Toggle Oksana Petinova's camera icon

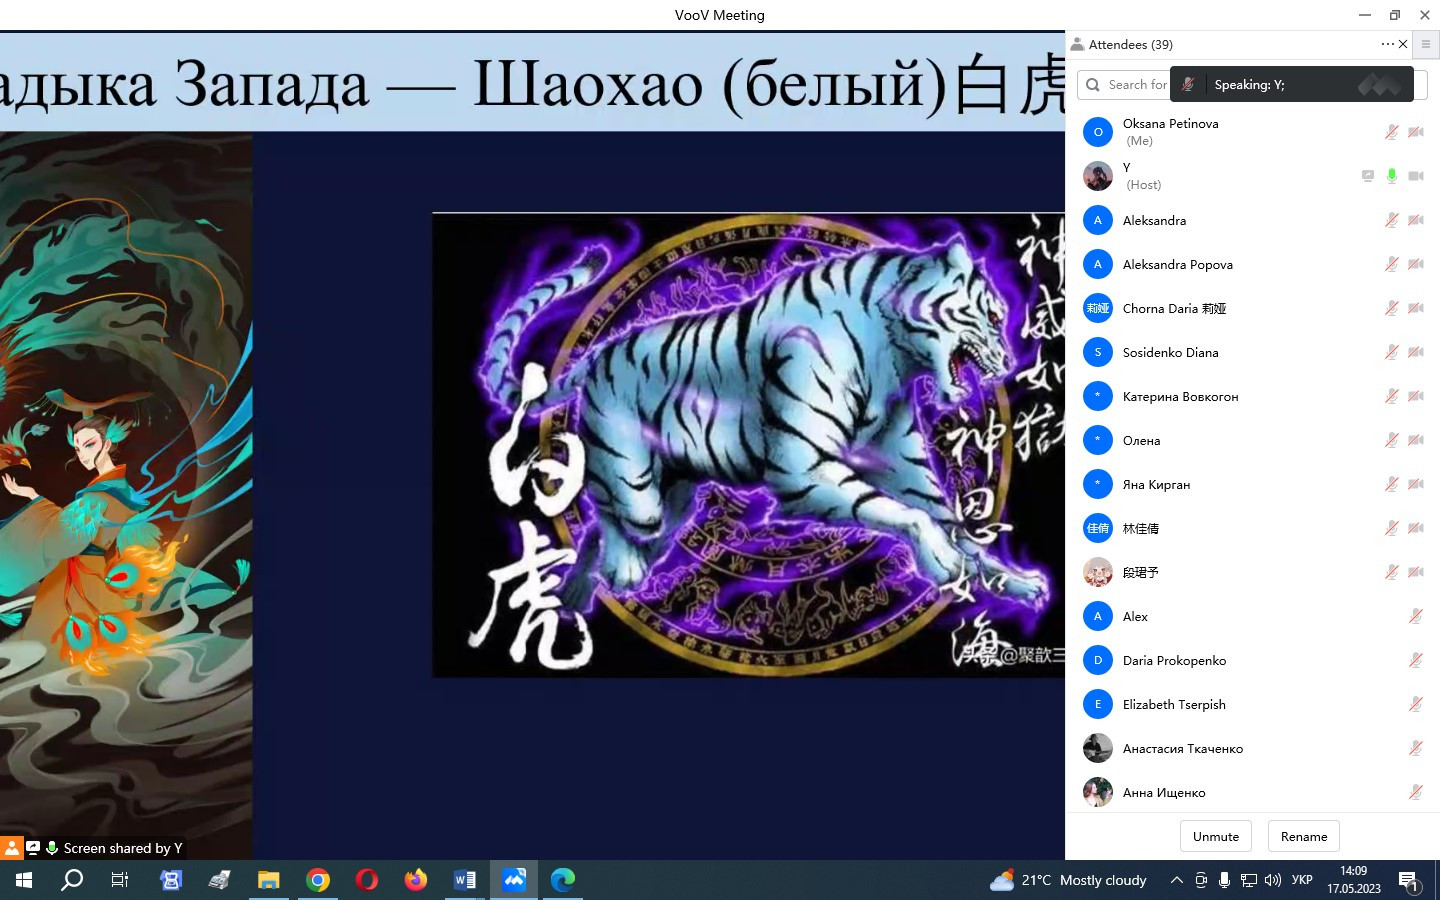[x=1416, y=132]
